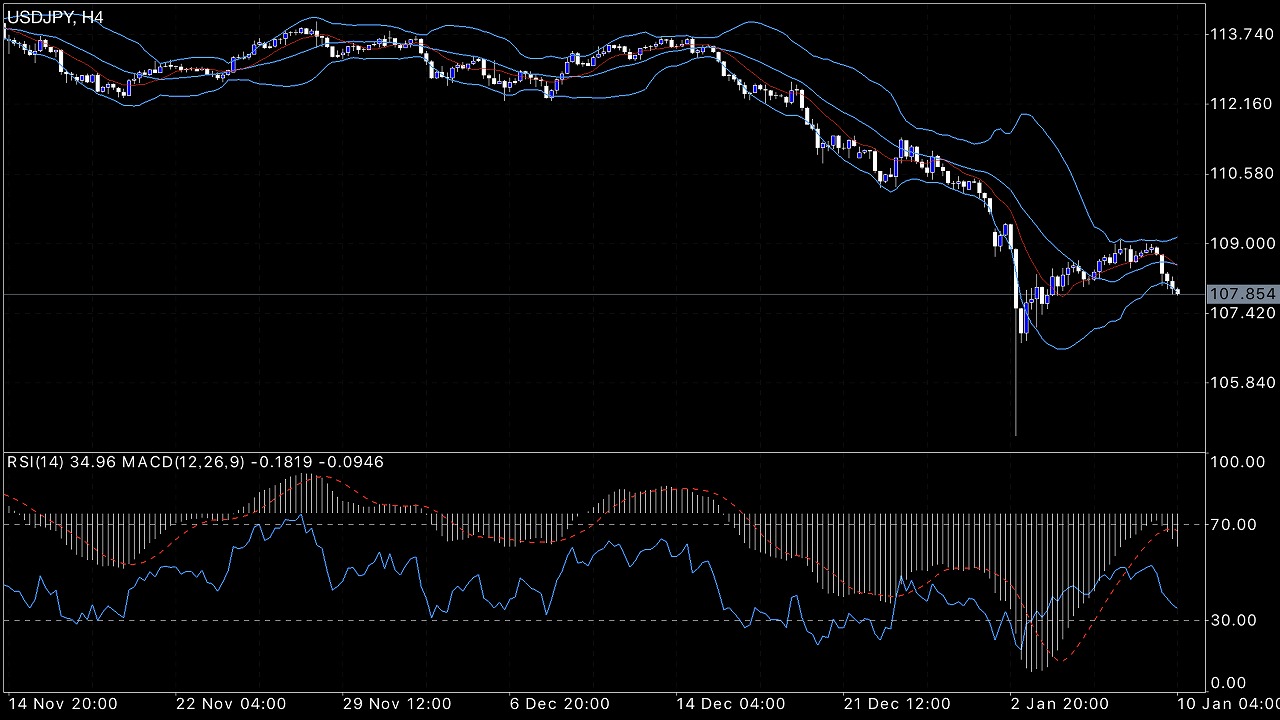This screenshot has height=720, width=1280.
Task: Click the 100.00 indicator scale label
Action: tap(1233, 461)
